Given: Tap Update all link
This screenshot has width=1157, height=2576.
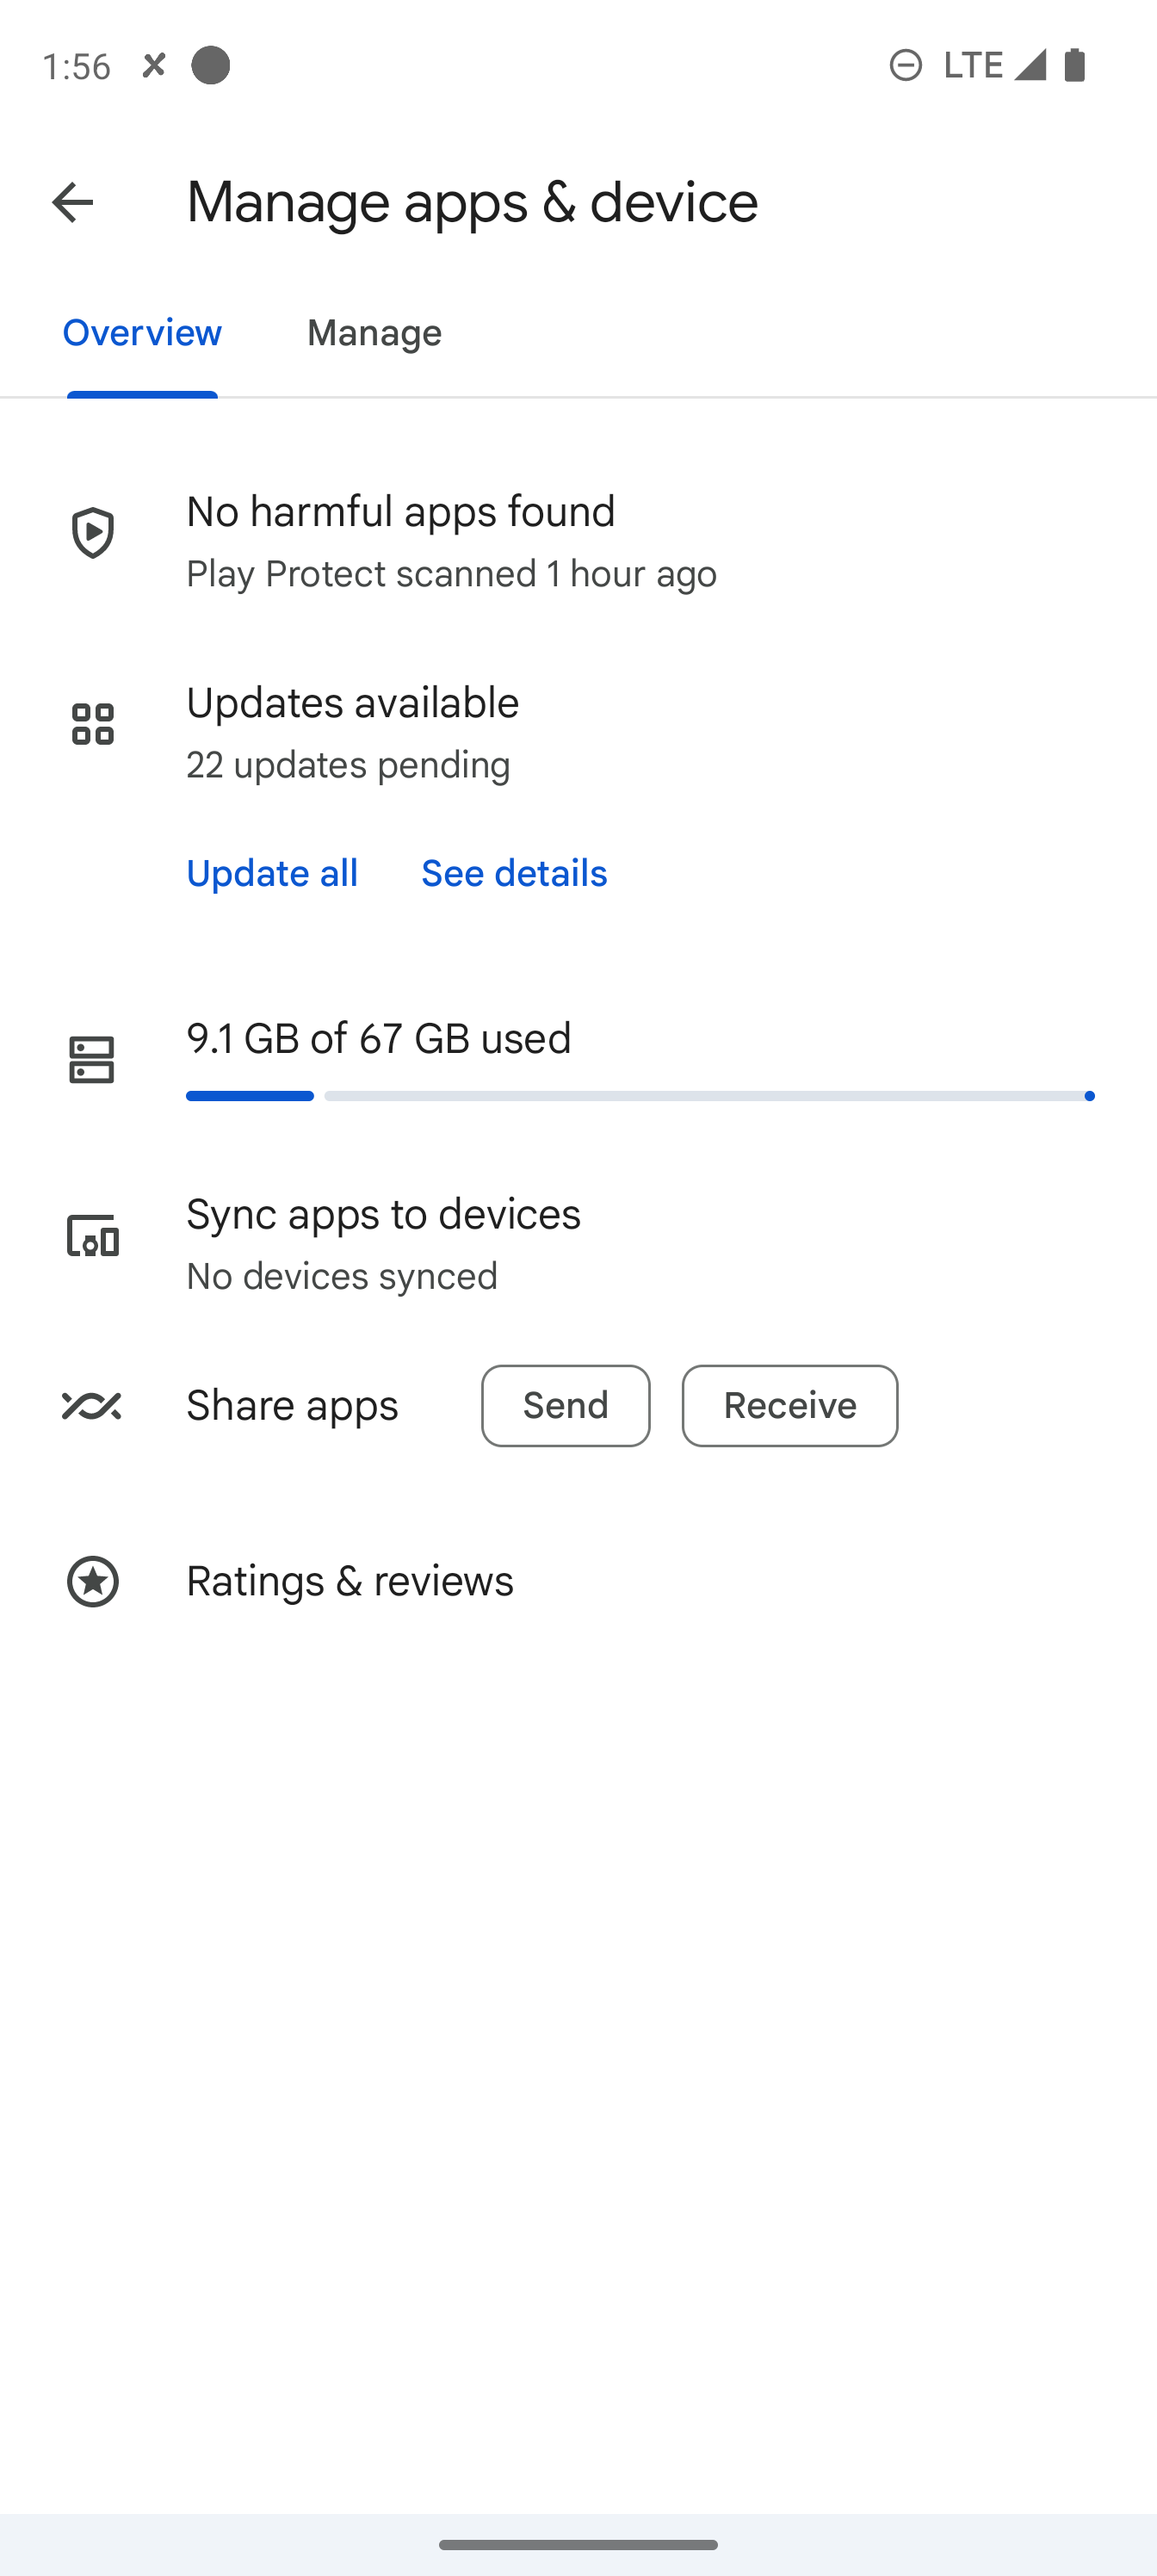Looking at the screenshot, I should 272,874.
